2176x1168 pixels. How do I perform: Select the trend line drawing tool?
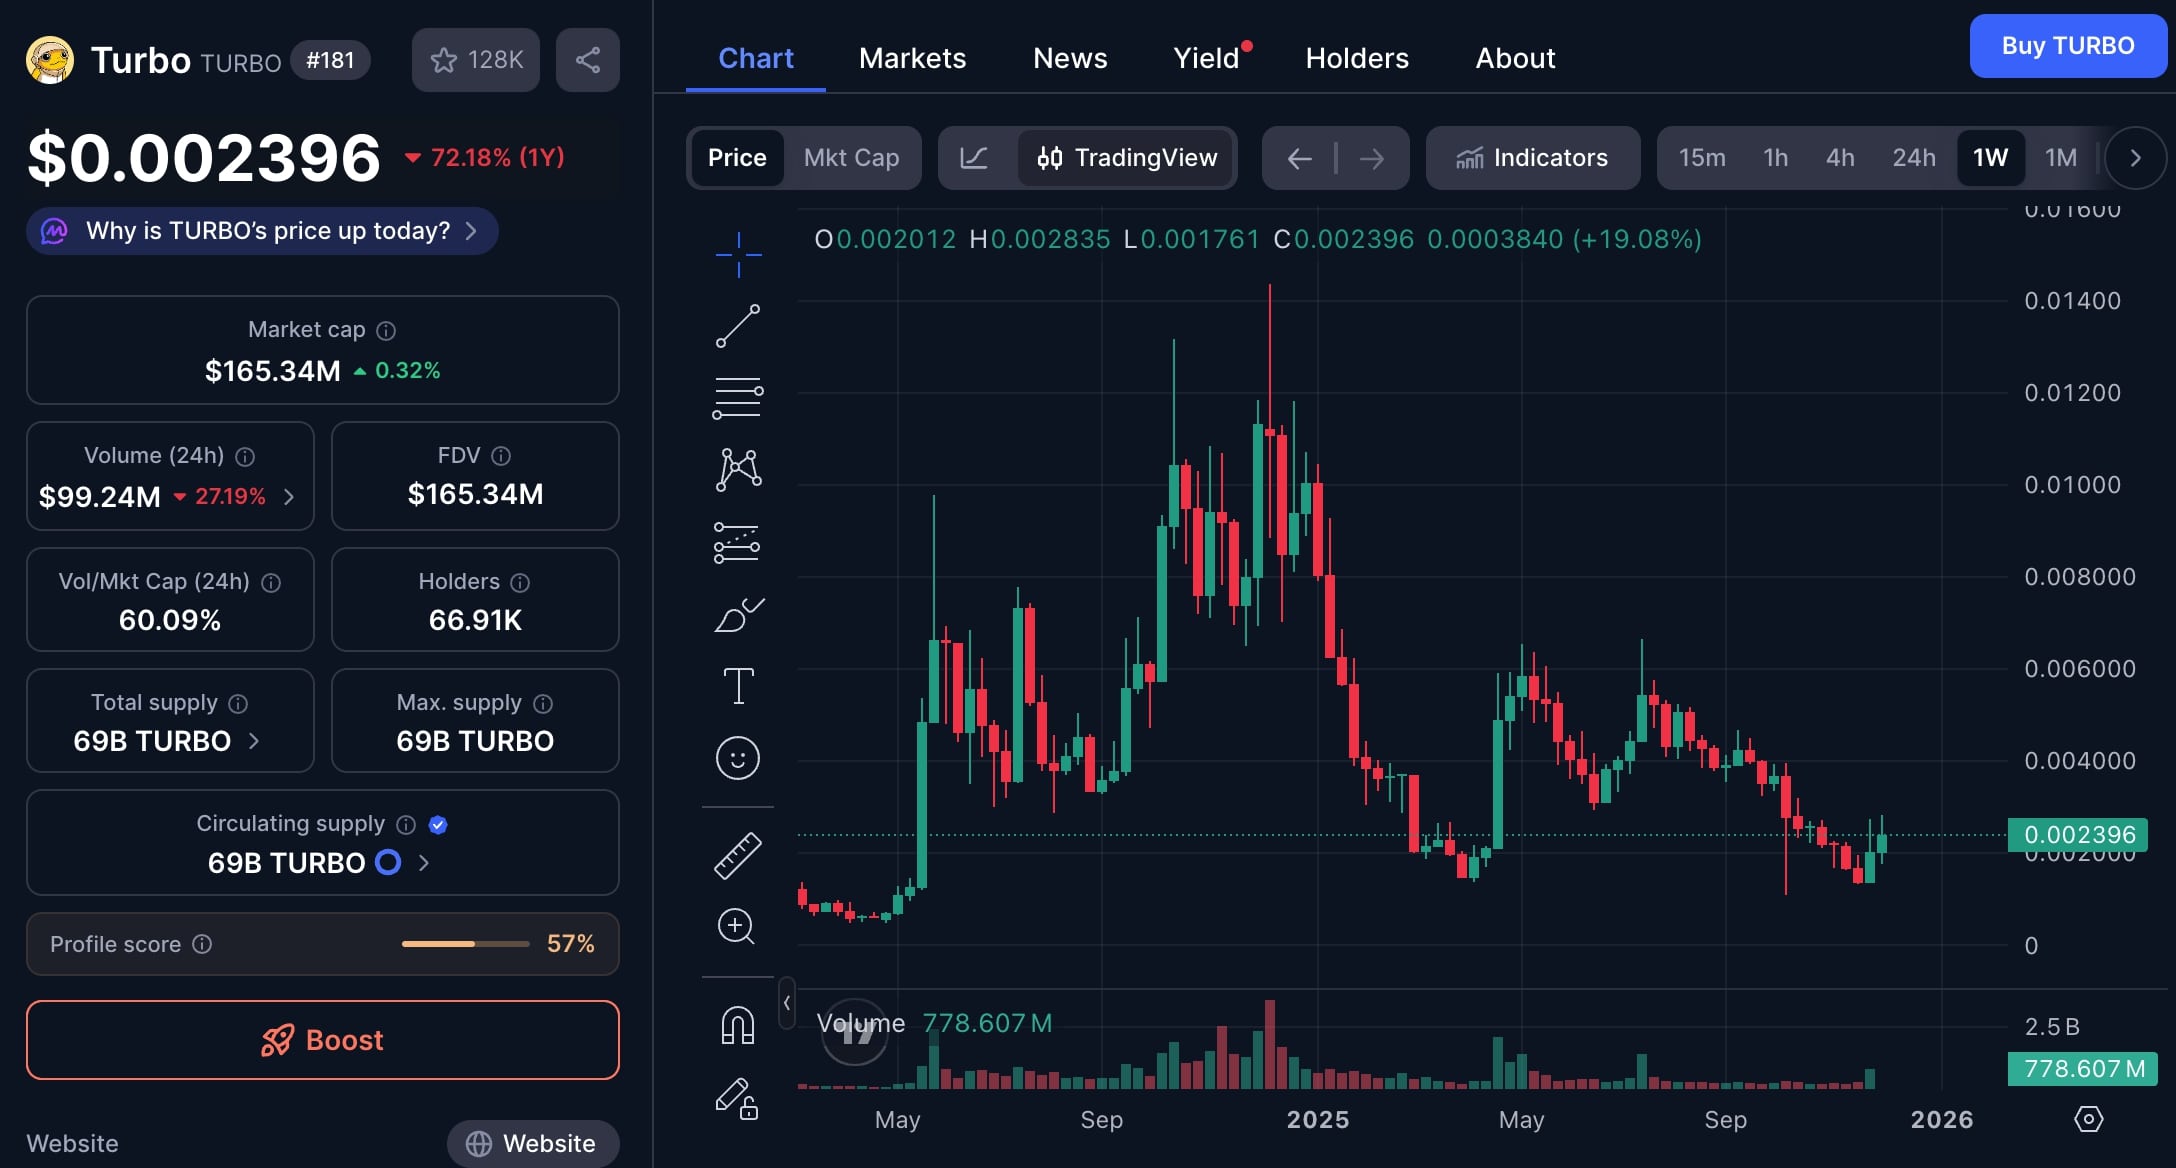click(x=738, y=327)
